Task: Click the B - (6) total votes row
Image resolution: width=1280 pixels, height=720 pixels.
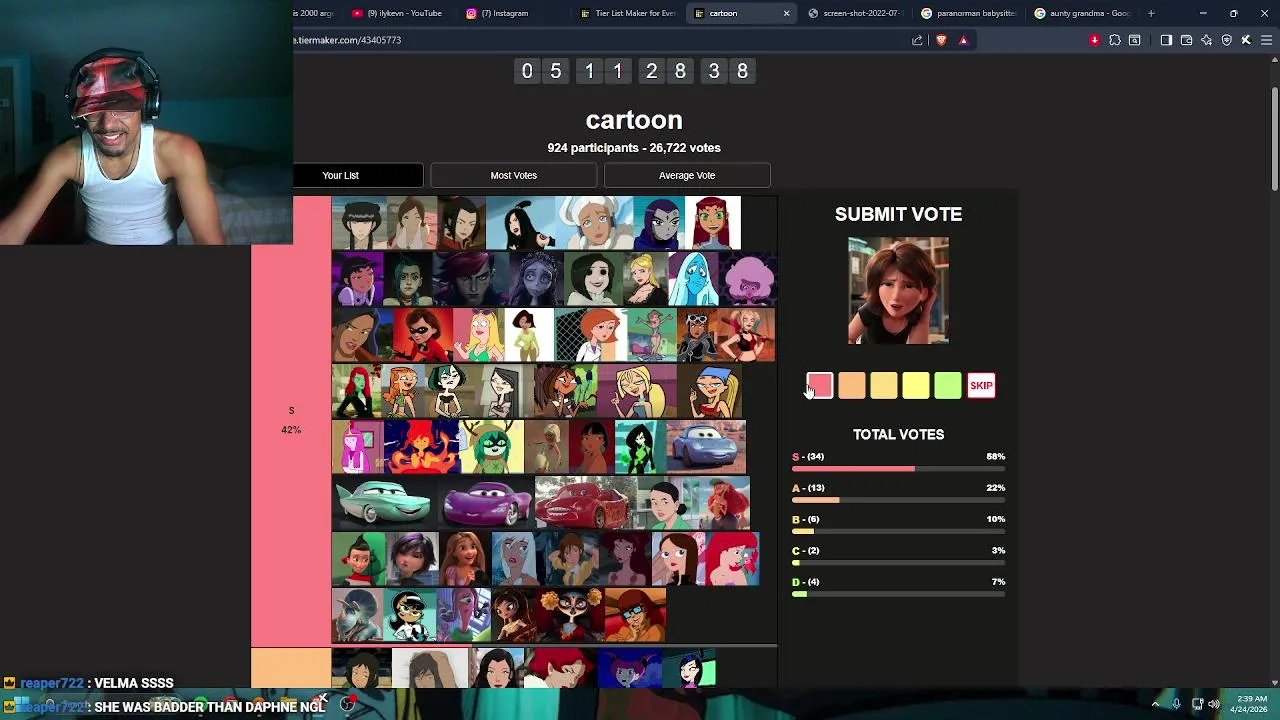Action: tap(898, 524)
